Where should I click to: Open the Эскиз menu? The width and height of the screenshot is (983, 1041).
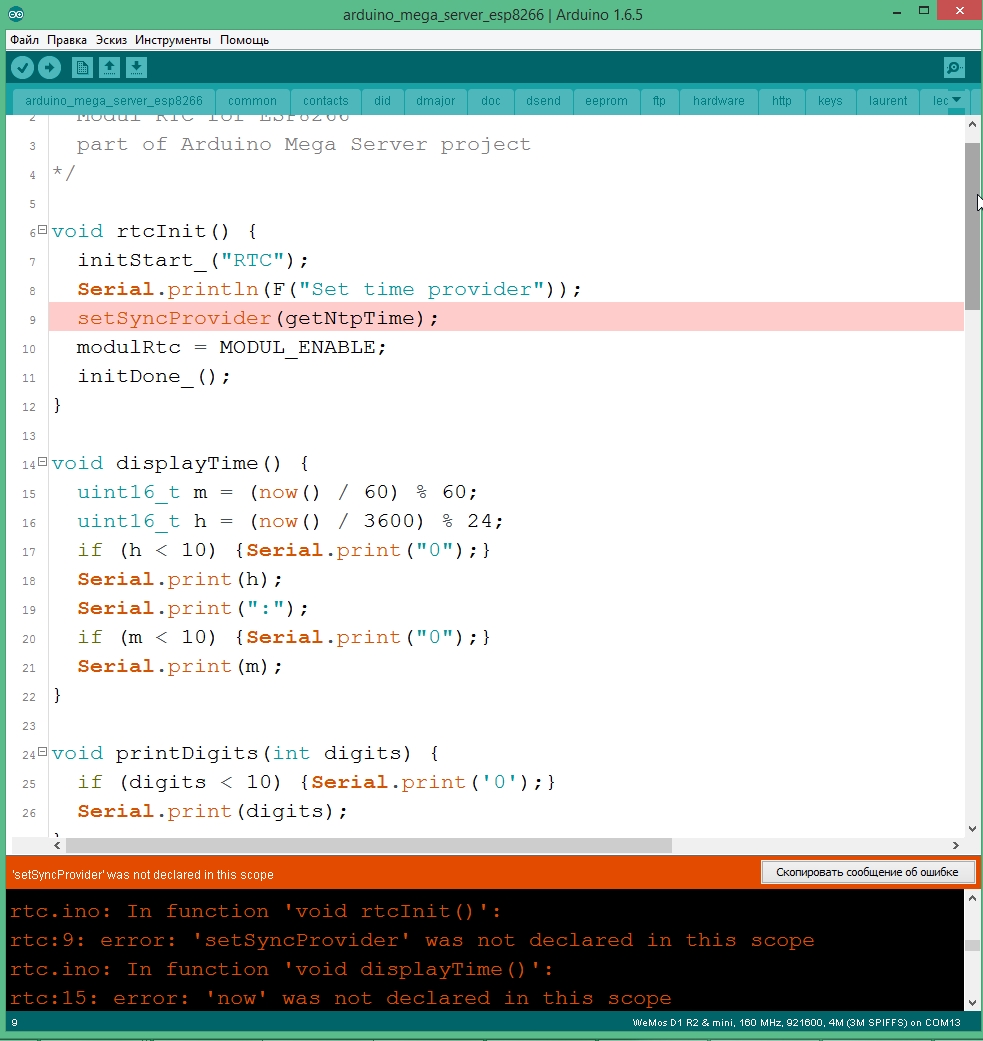tap(111, 40)
